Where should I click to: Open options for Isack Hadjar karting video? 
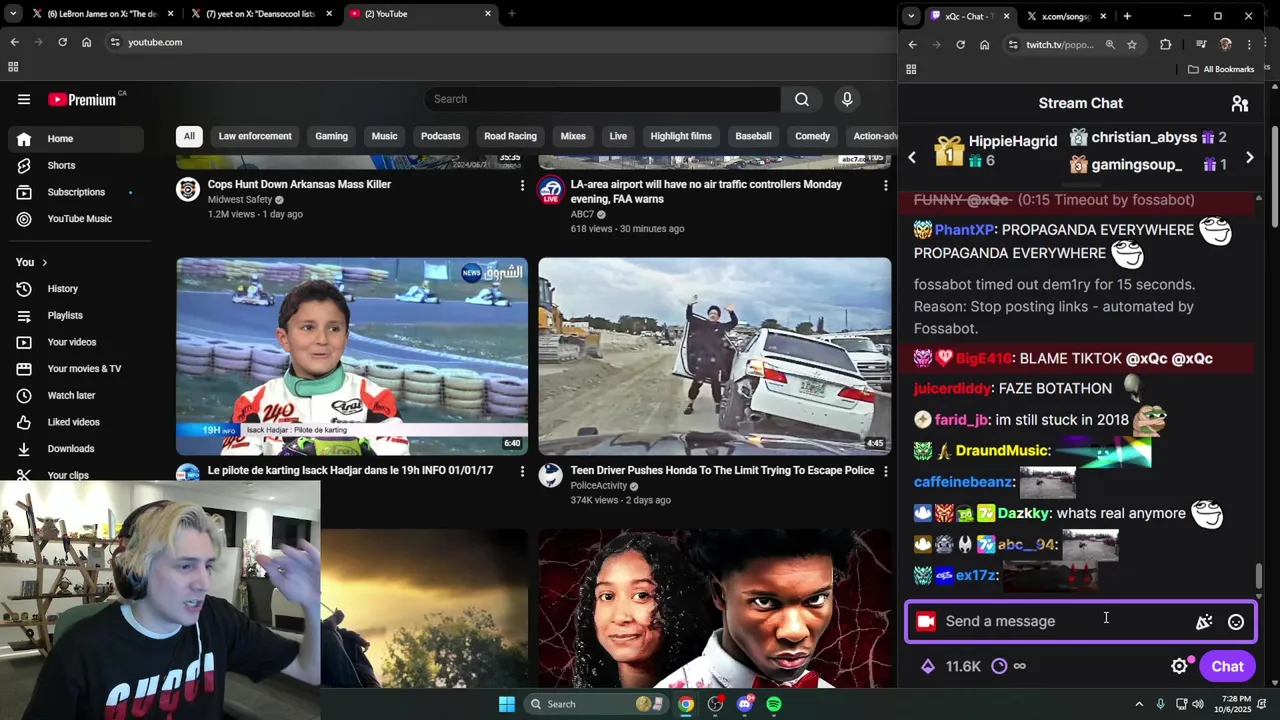coord(522,471)
